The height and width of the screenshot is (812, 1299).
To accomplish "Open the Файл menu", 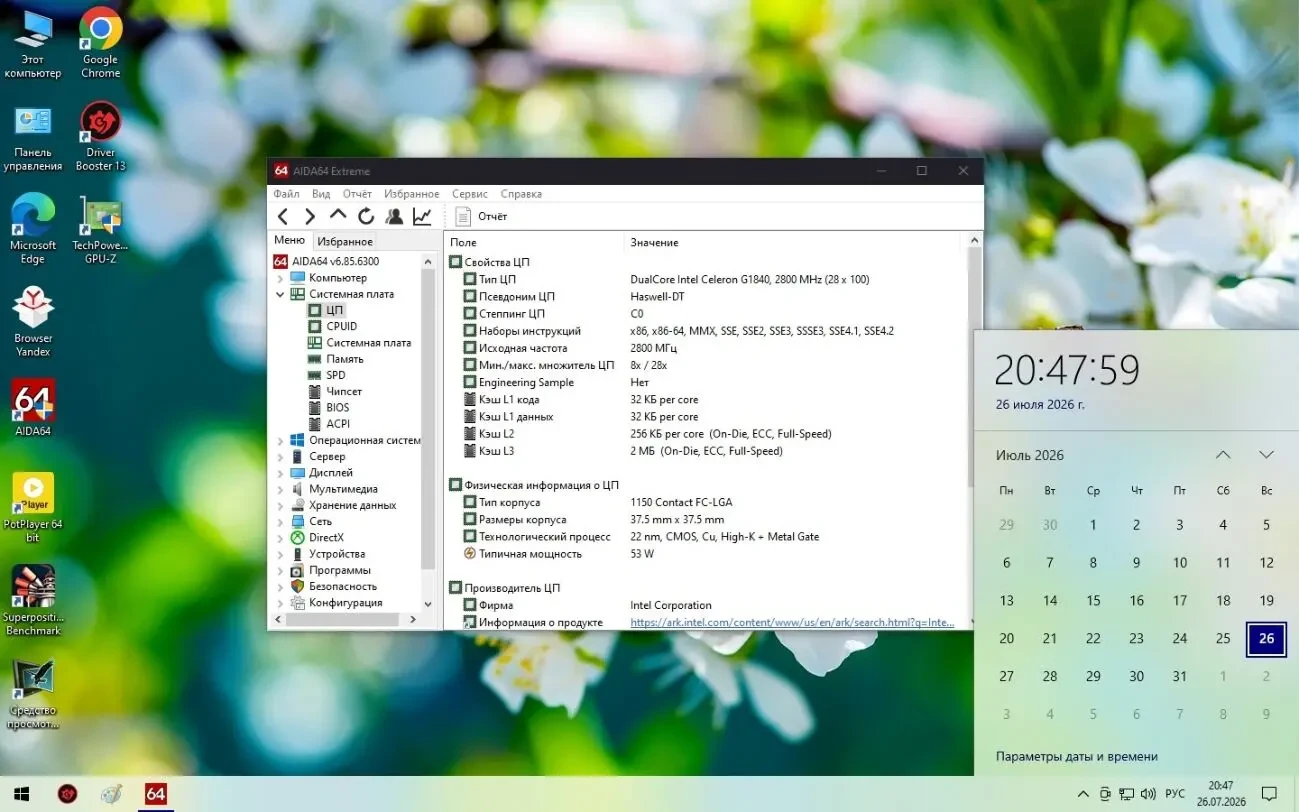I will click(286, 194).
